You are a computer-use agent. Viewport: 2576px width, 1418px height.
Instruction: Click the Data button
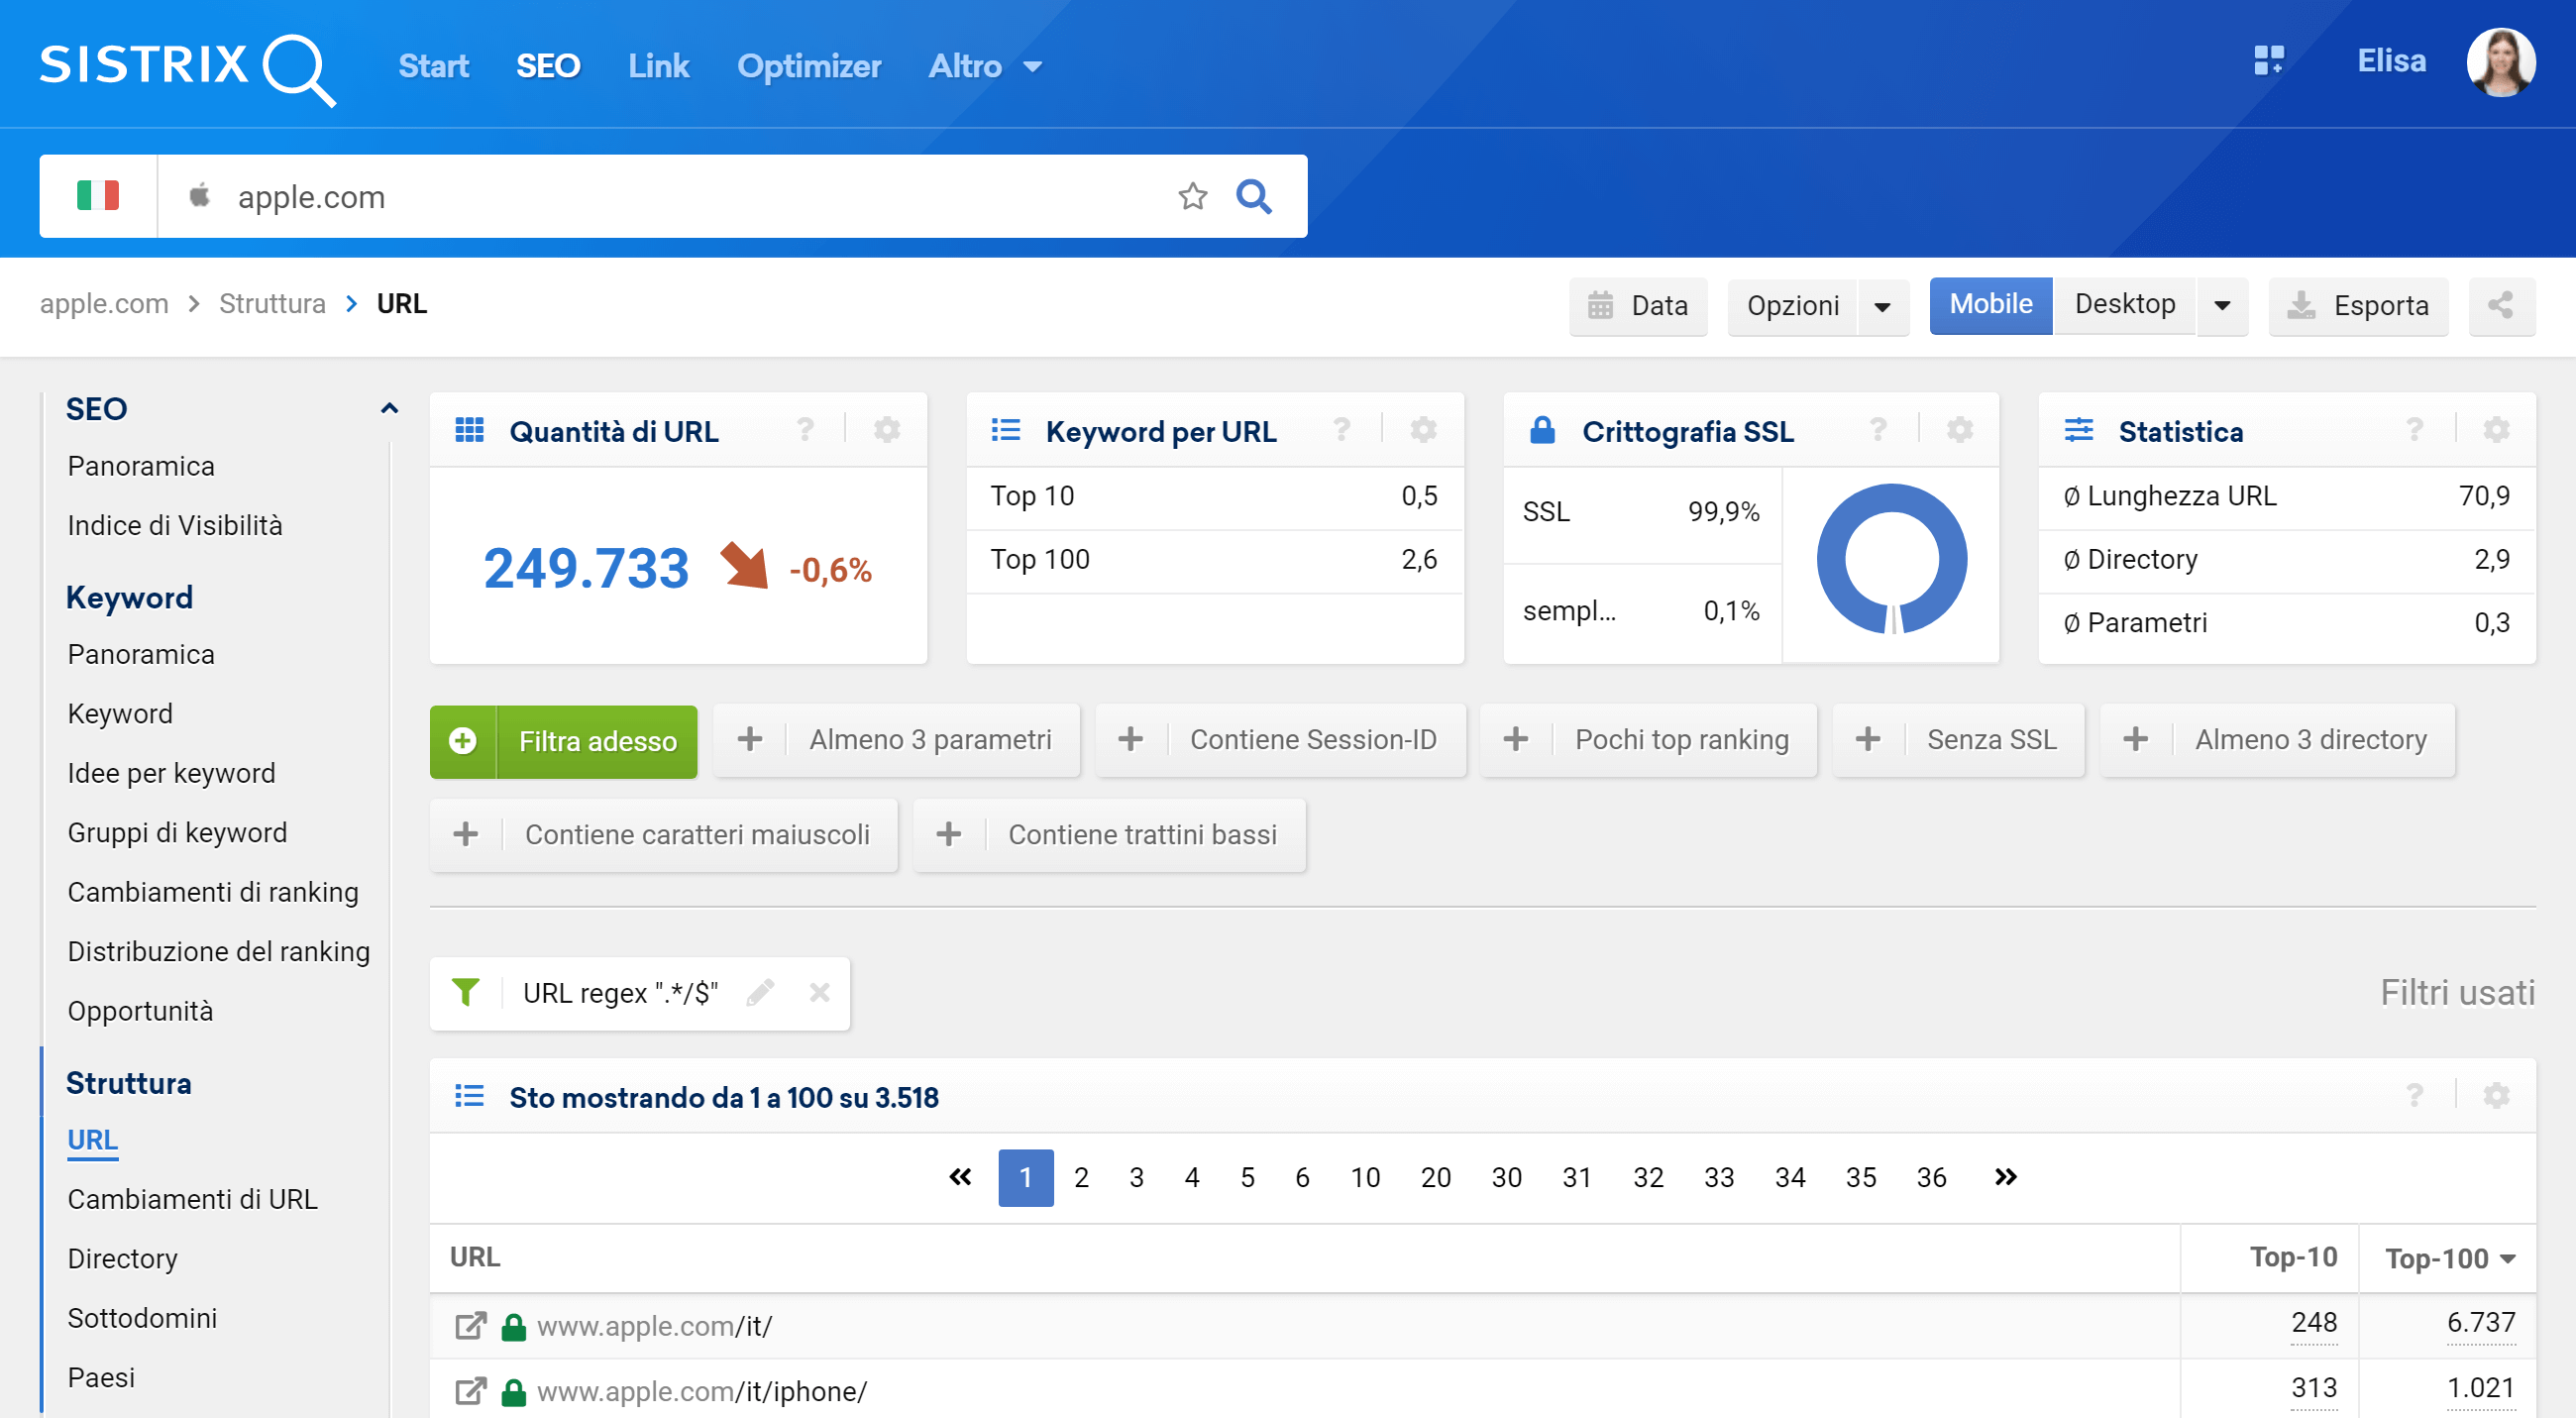pyautogui.click(x=1638, y=306)
